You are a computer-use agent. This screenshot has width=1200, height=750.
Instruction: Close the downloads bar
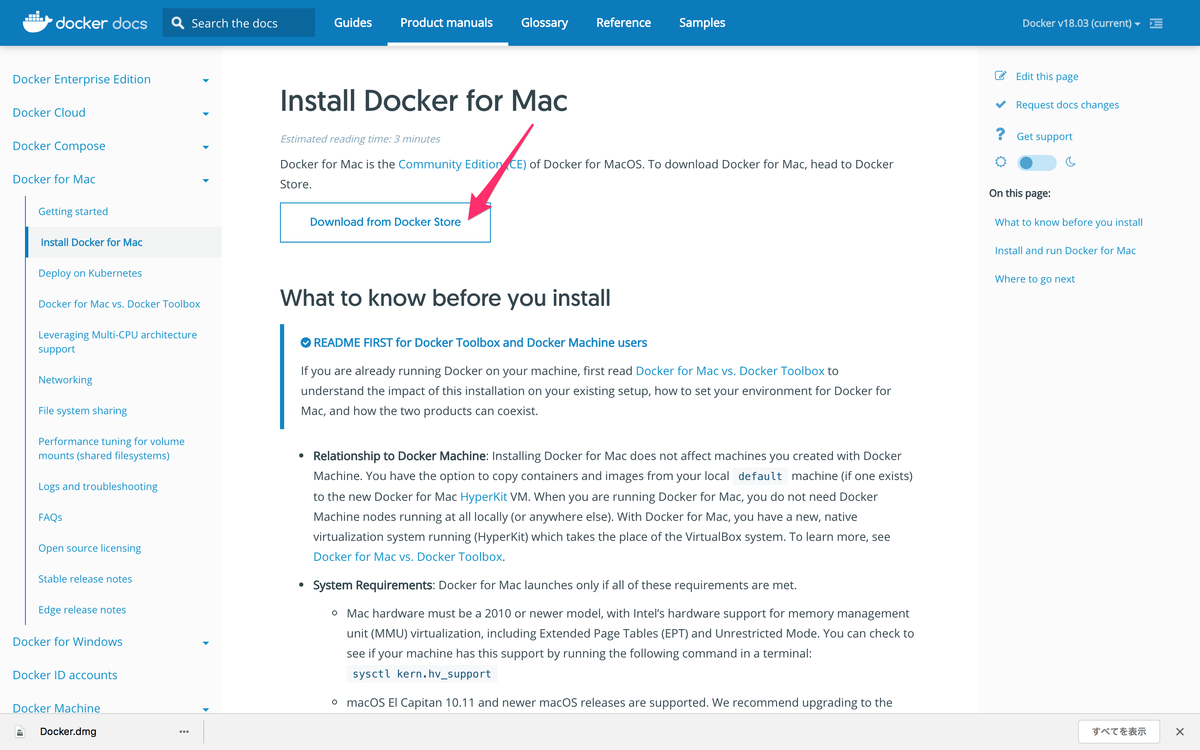pos(1180,732)
